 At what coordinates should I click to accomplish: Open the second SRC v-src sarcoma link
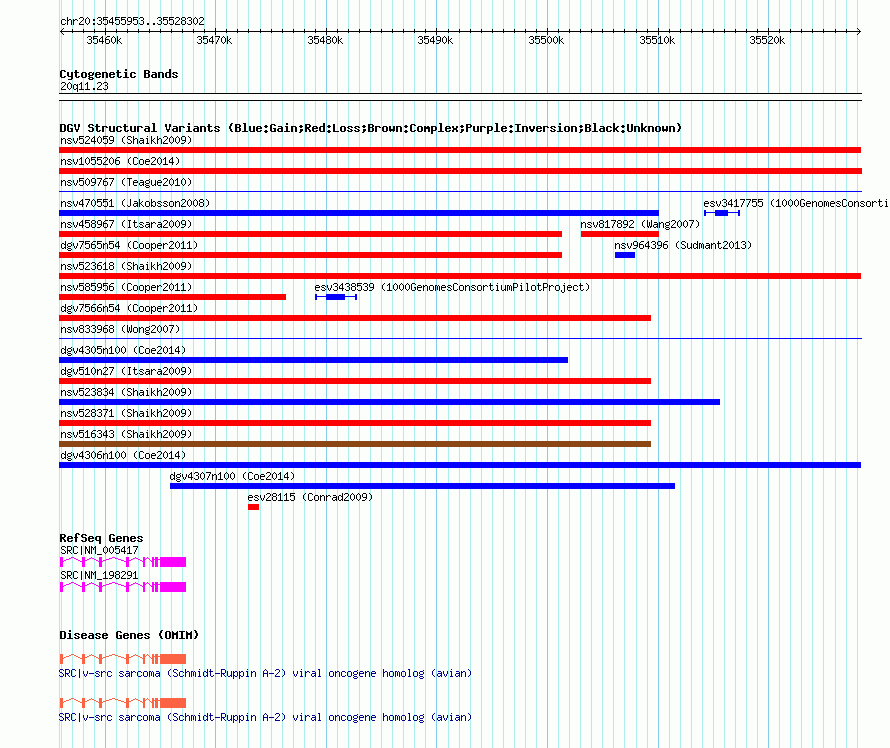coord(265,717)
